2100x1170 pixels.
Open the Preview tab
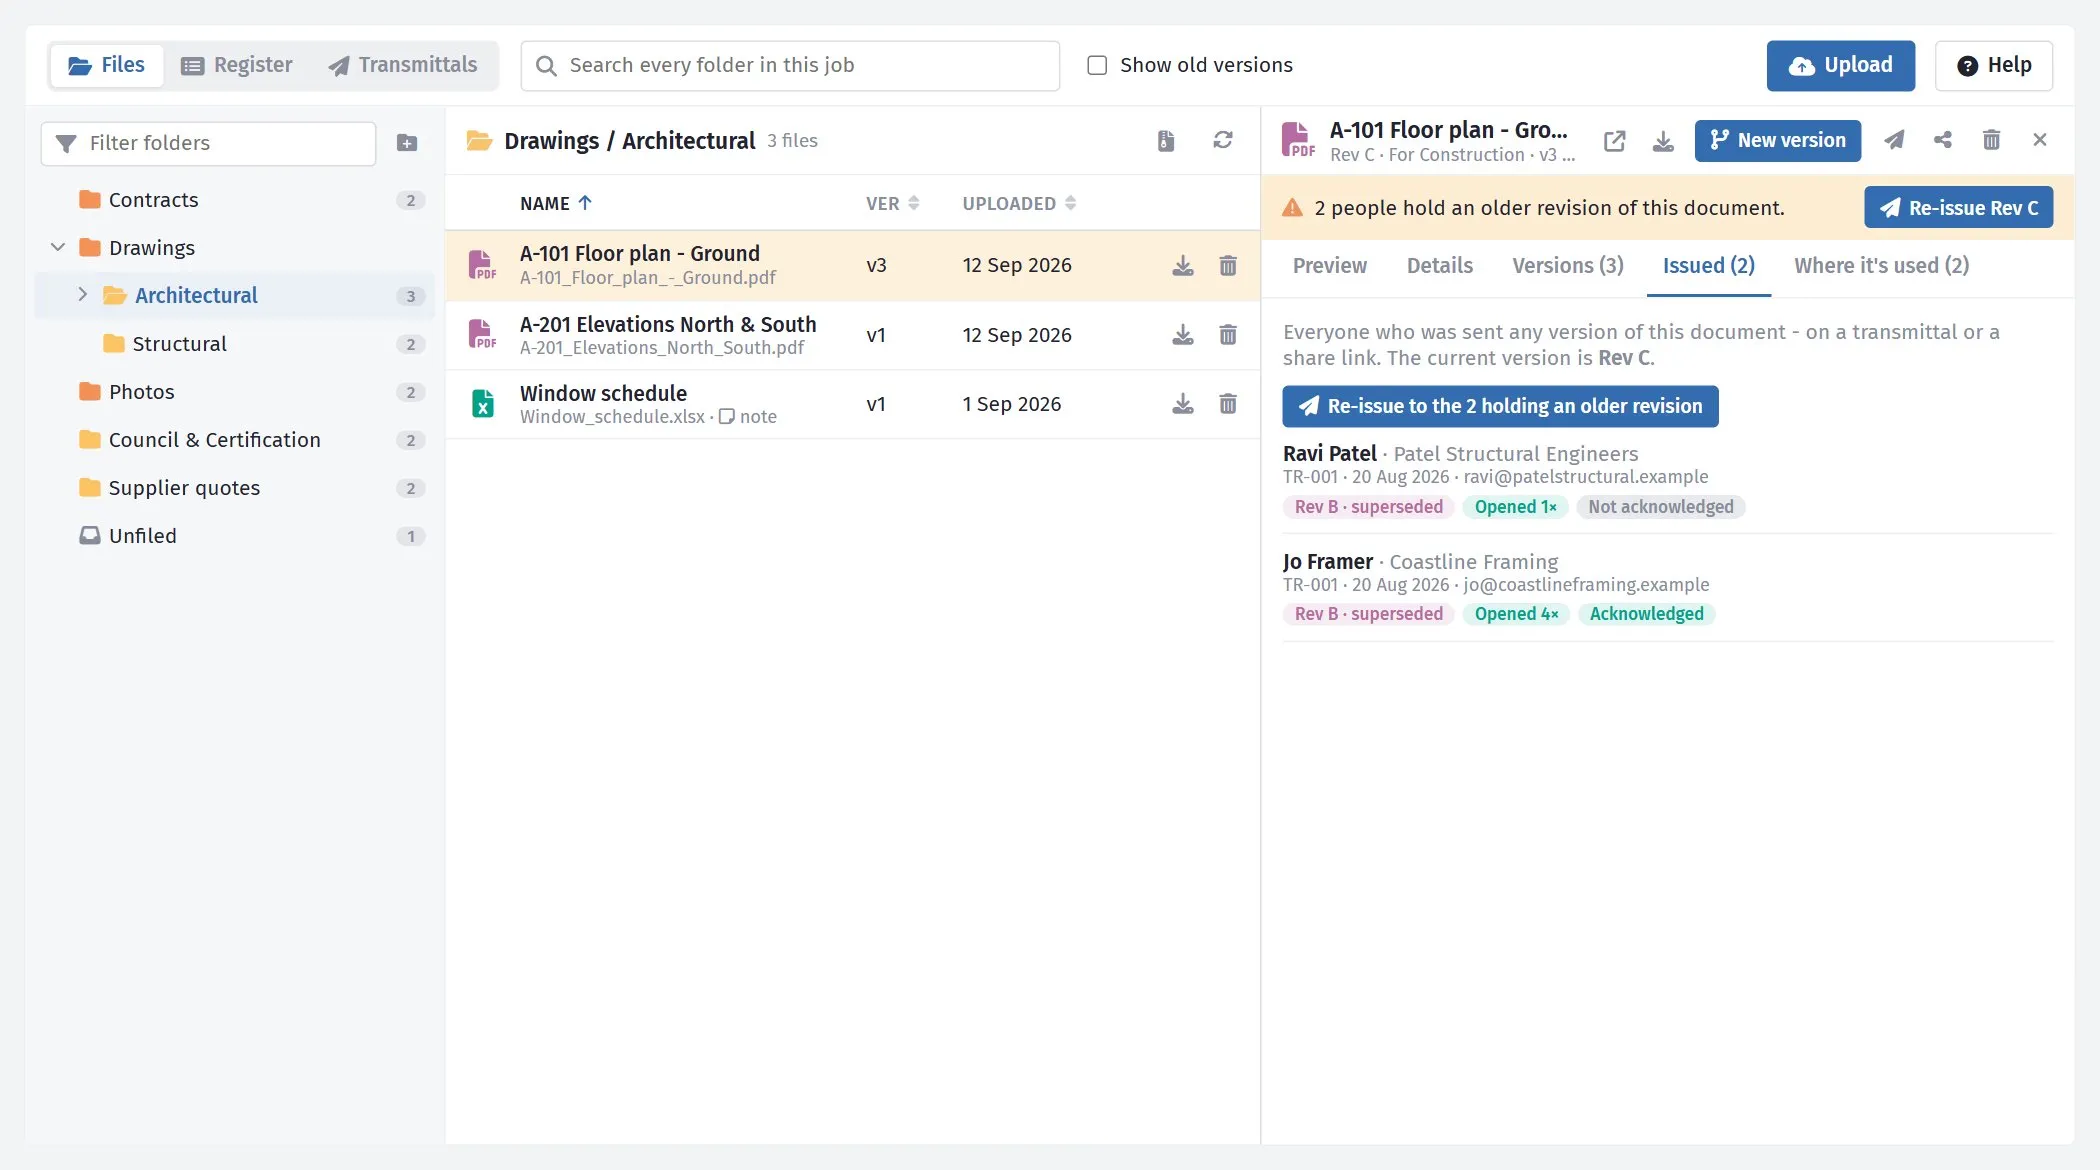[x=1329, y=266]
